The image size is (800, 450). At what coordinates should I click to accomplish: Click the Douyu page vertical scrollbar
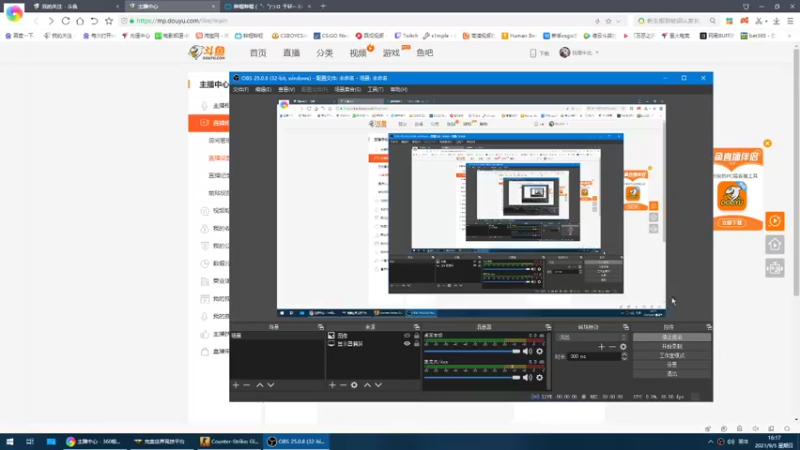click(796, 171)
